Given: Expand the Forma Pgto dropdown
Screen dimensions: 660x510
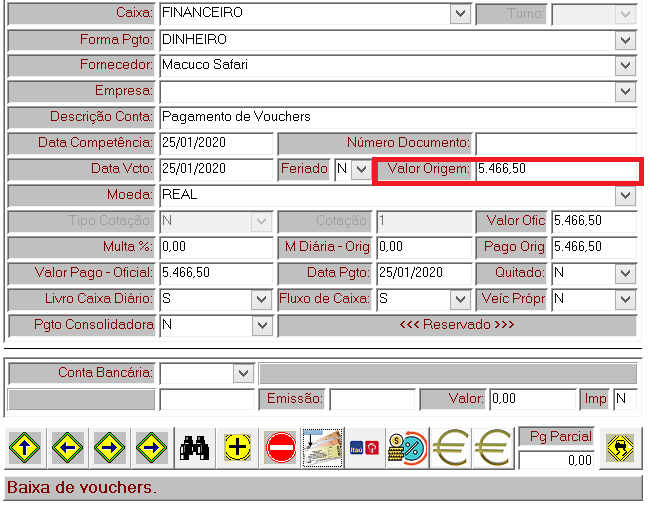Looking at the screenshot, I should pos(626,40).
